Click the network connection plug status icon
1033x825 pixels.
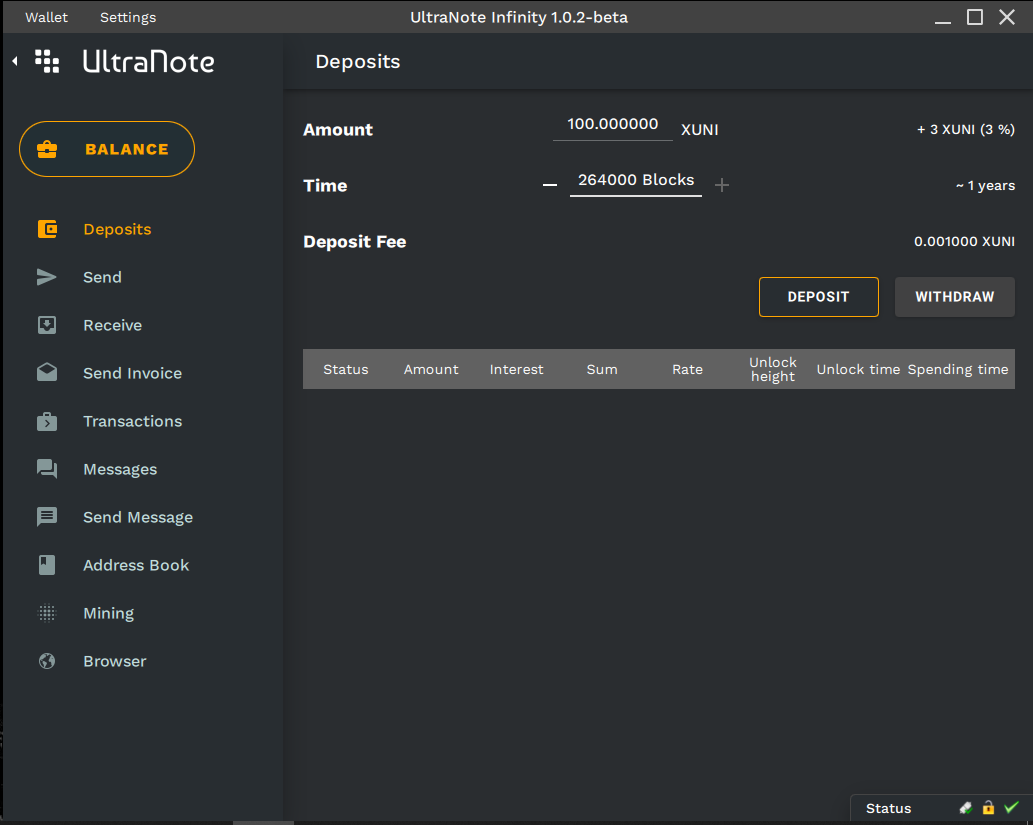[x=966, y=808]
